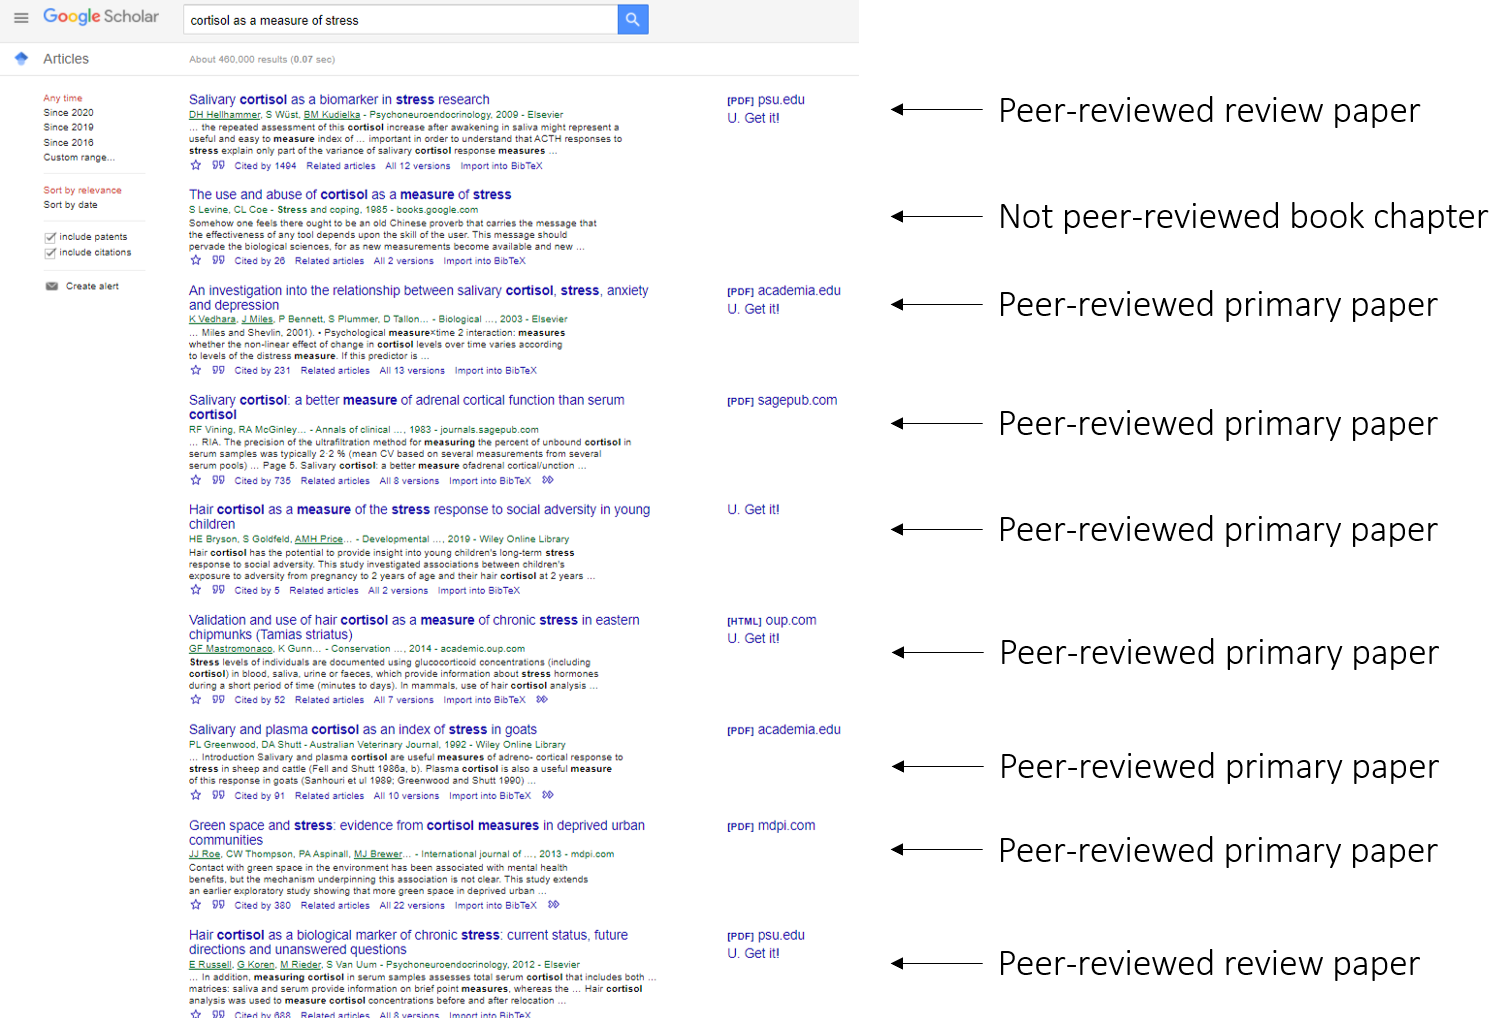Star the 'investigation into the relationship' result

(x=196, y=370)
